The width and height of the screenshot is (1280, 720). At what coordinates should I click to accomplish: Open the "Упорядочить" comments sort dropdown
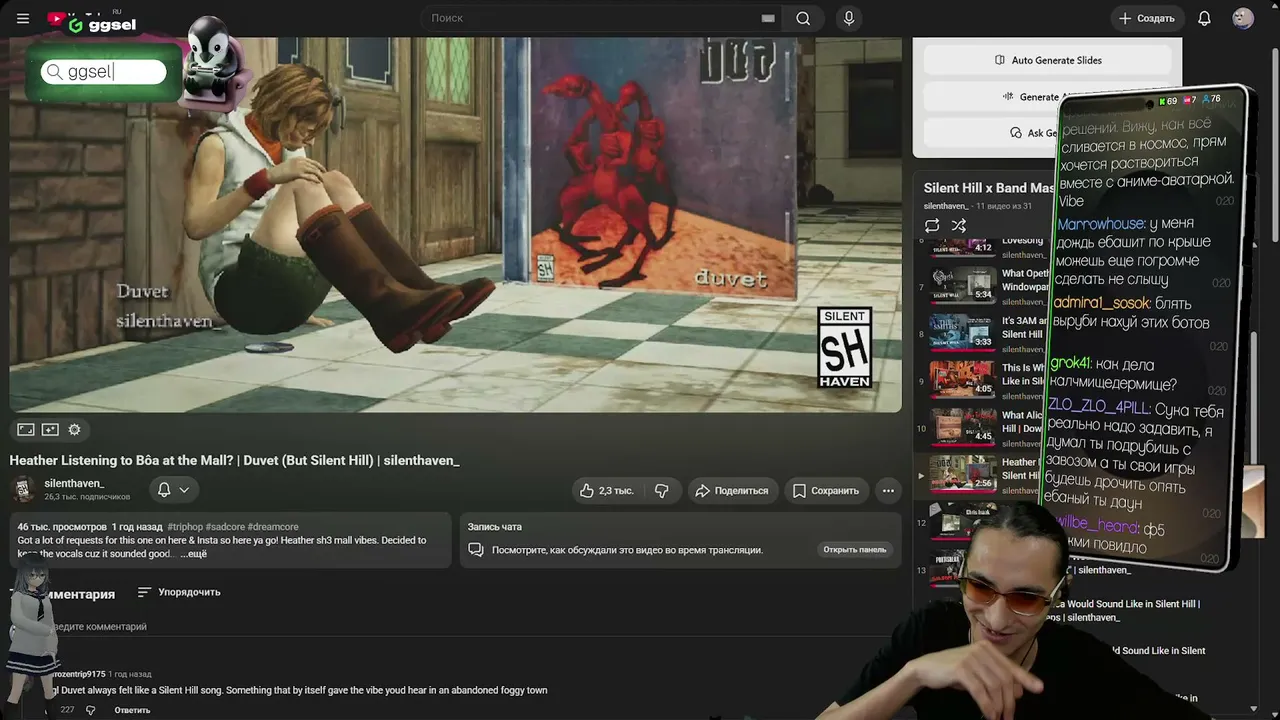click(179, 592)
